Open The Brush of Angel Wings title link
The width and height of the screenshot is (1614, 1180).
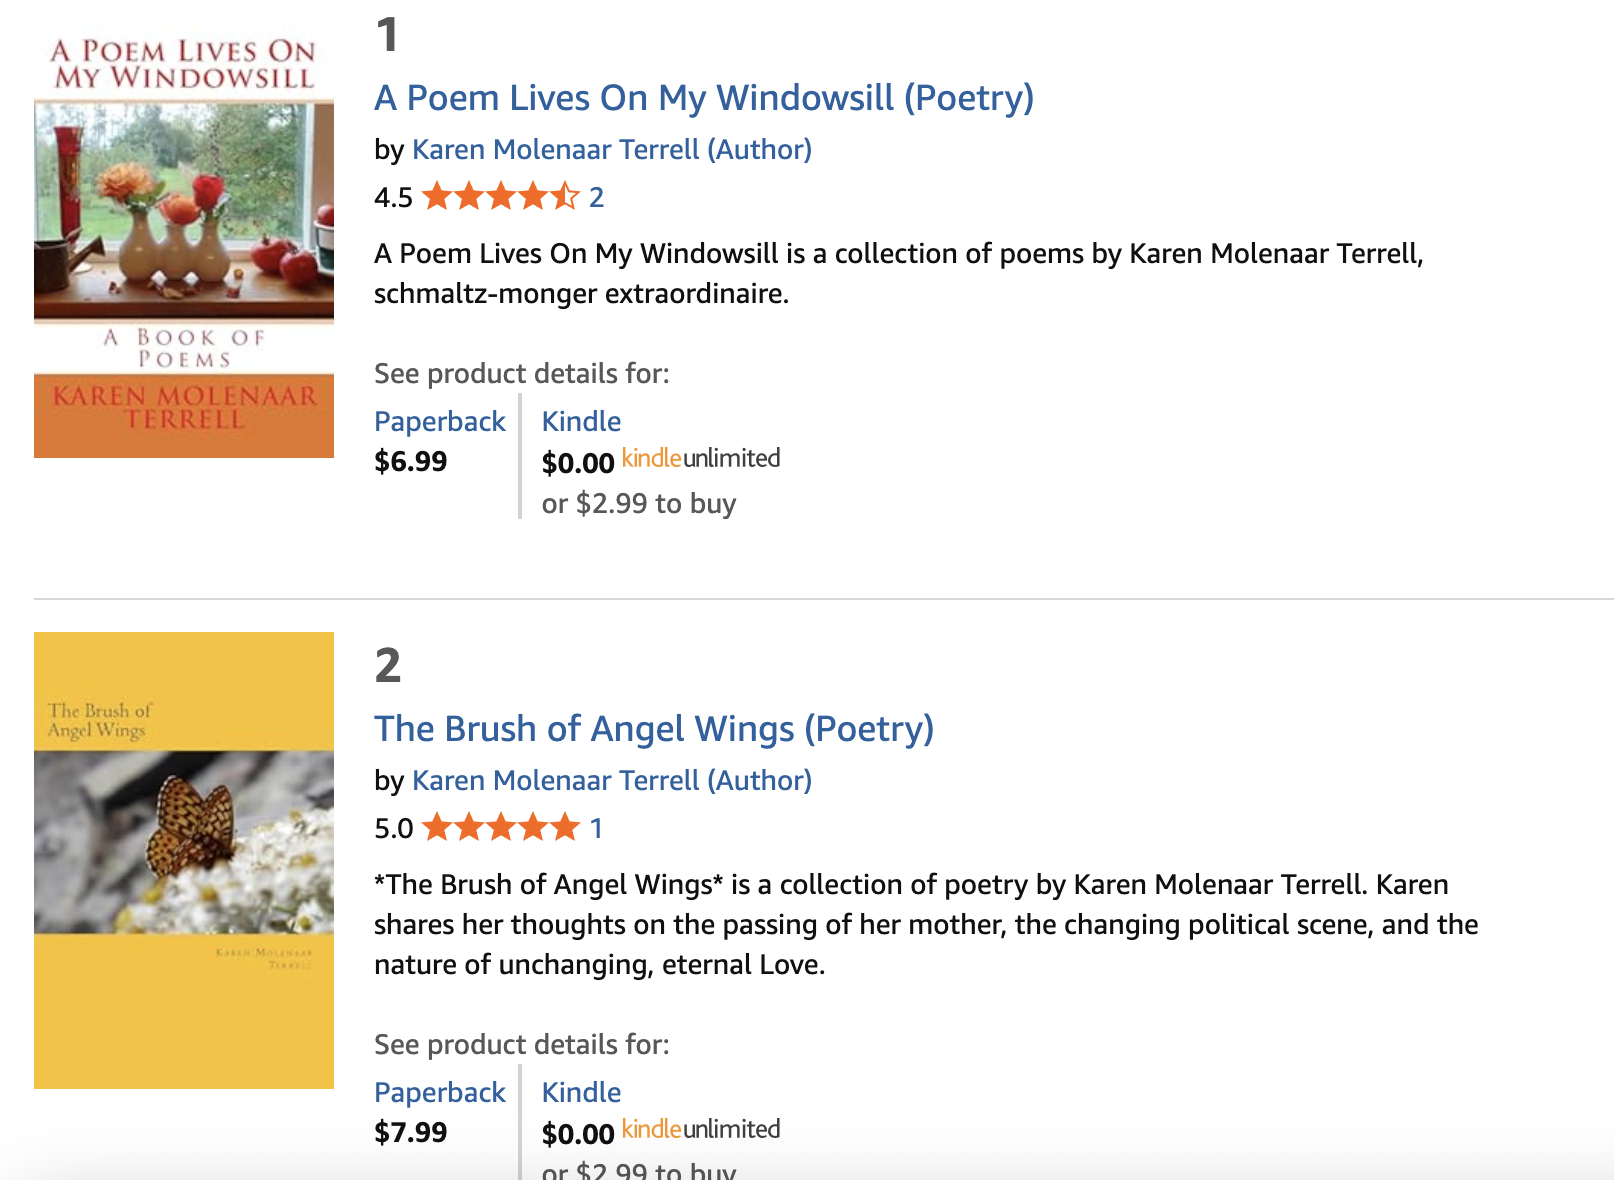coord(654,729)
